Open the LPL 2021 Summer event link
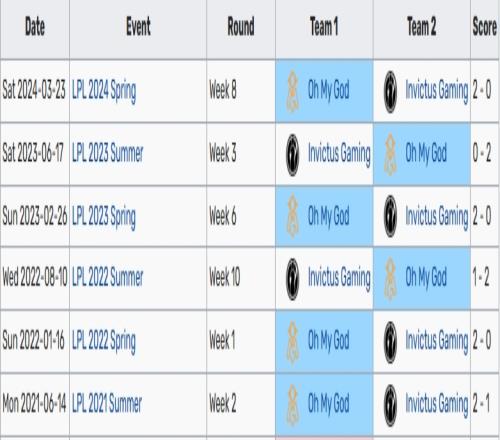This screenshot has width=500, height=440. coord(107,403)
